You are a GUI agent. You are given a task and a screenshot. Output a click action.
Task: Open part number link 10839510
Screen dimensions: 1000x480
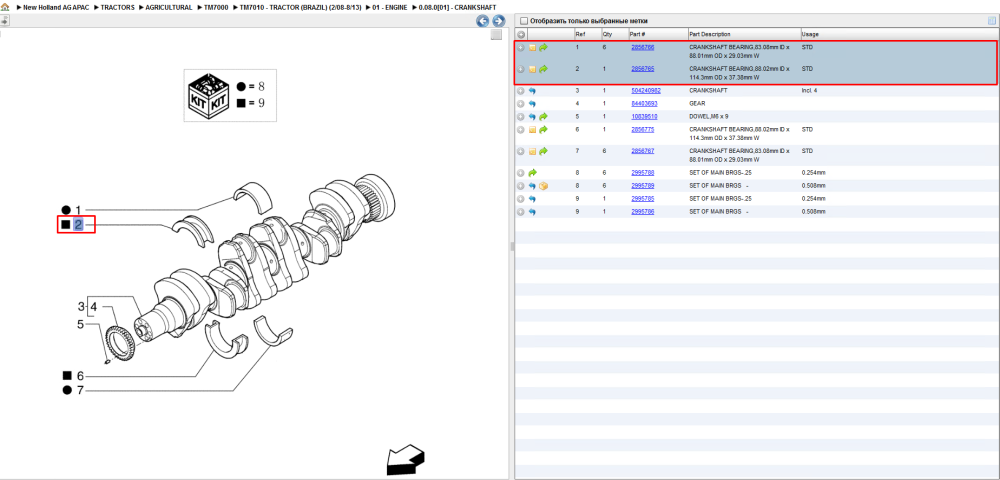point(644,117)
